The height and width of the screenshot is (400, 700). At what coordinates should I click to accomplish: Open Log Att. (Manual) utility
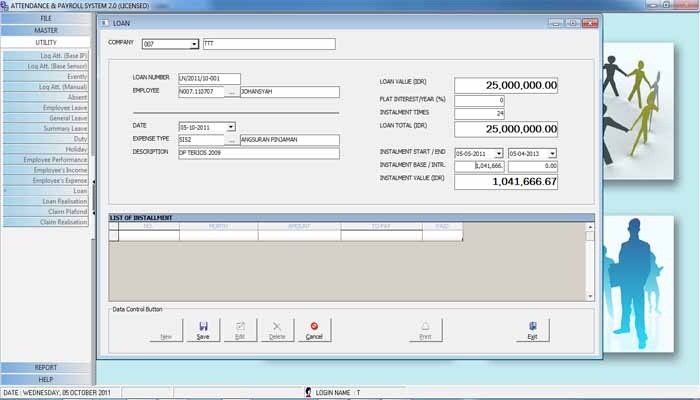click(x=46, y=87)
